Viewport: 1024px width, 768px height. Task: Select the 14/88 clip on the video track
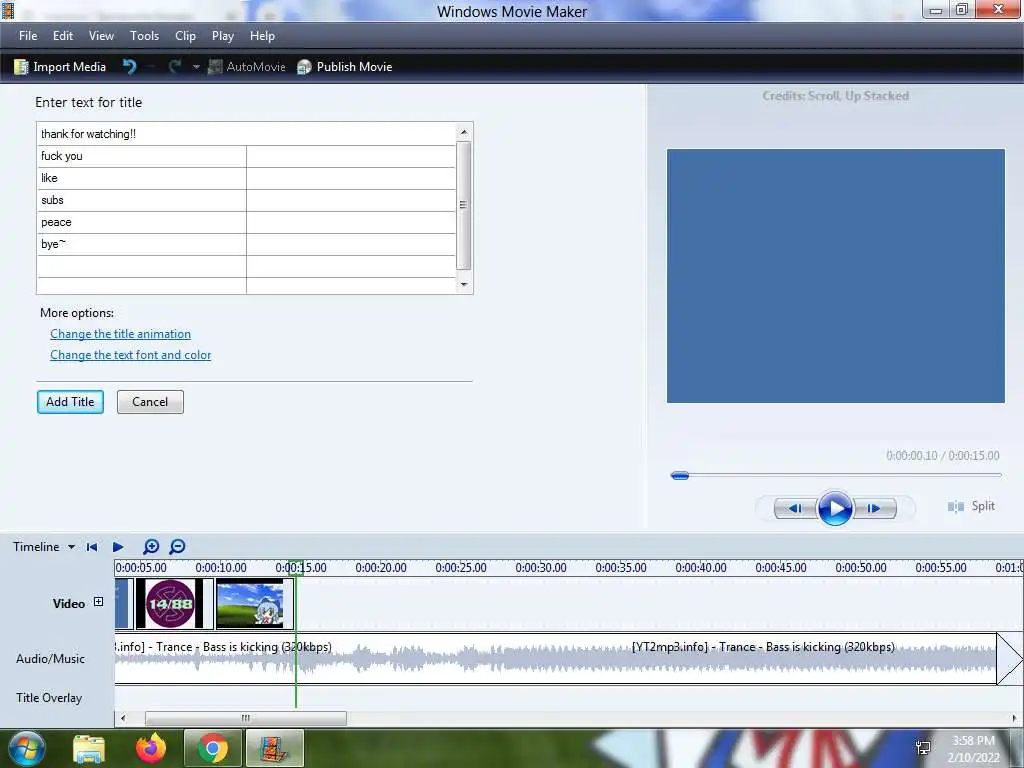coord(174,603)
